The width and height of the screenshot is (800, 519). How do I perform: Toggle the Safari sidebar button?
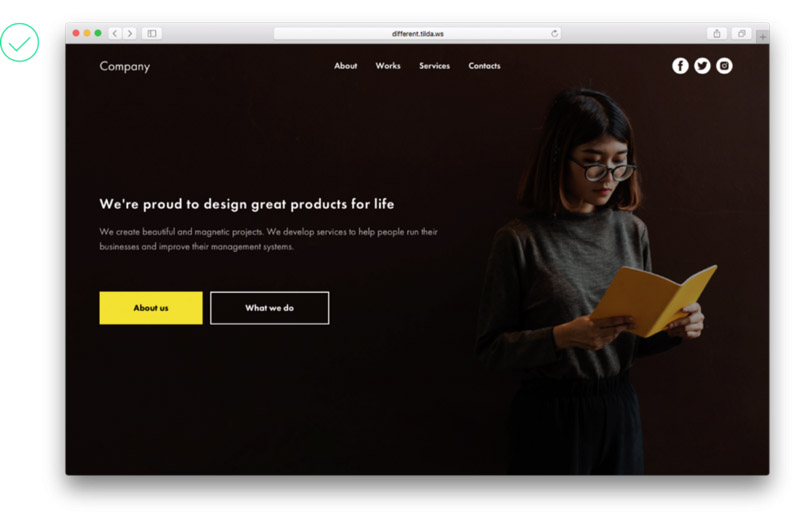(x=152, y=34)
